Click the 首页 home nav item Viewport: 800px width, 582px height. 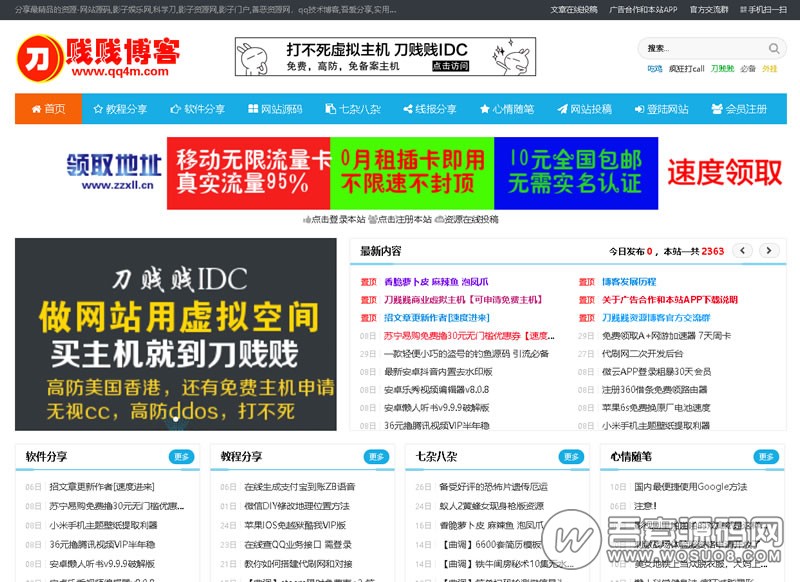click(48, 109)
